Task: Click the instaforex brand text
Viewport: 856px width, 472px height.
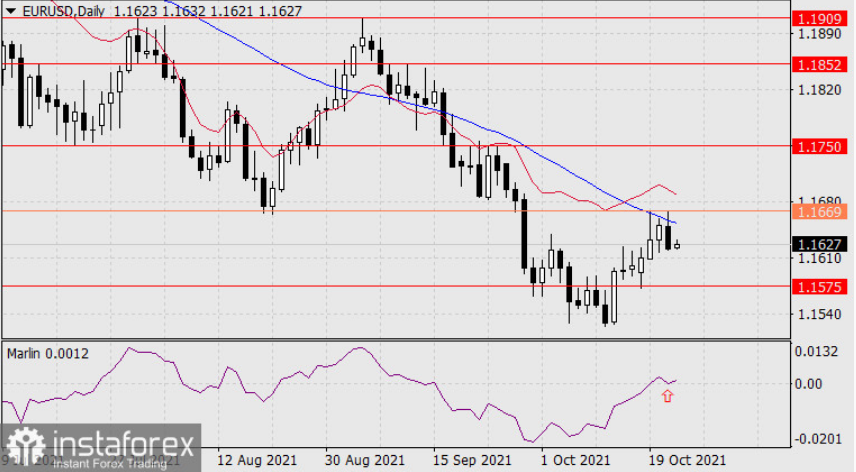Action: click(x=123, y=445)
